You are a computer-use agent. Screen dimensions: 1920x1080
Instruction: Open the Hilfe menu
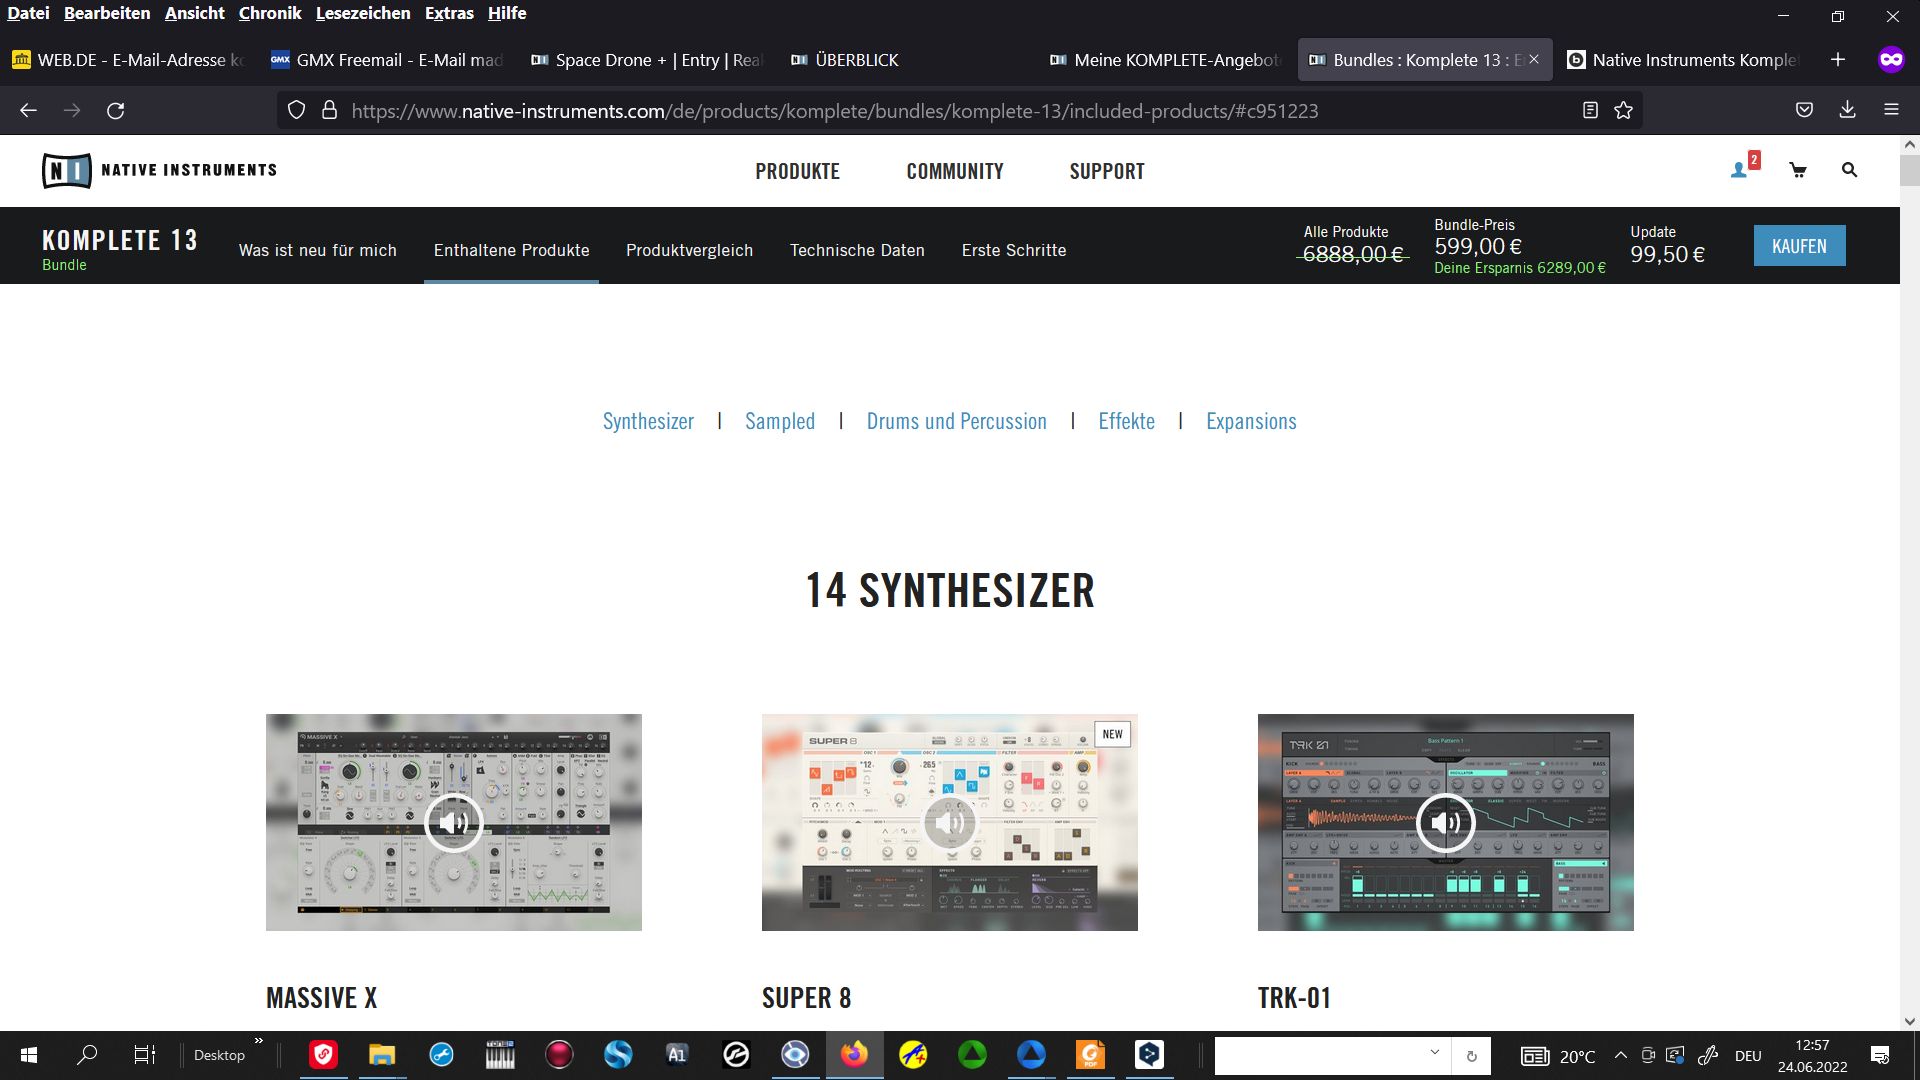coord(507,13)
